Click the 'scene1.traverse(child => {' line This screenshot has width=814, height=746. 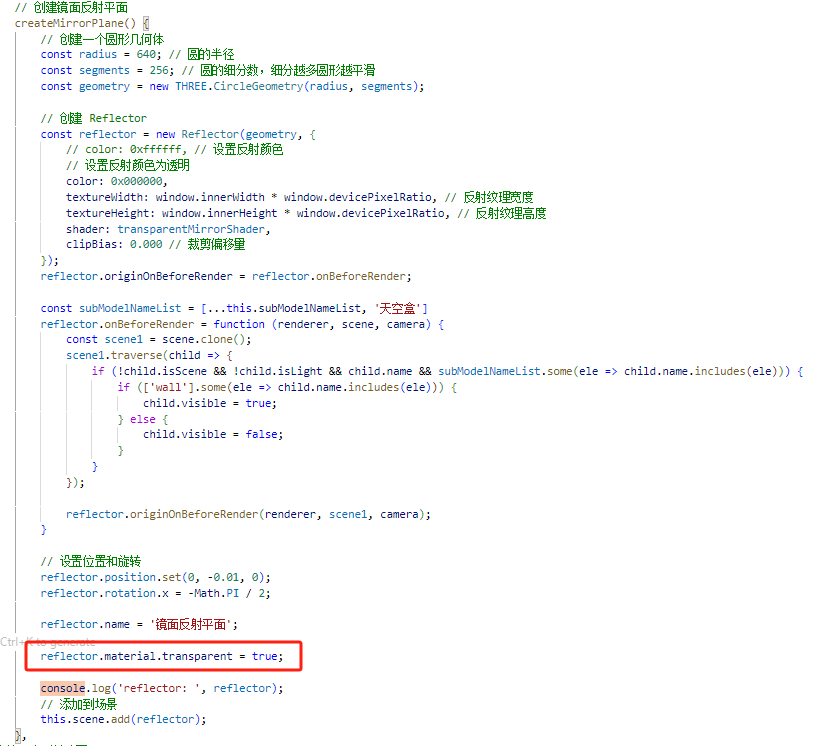(x=149, y=356)
